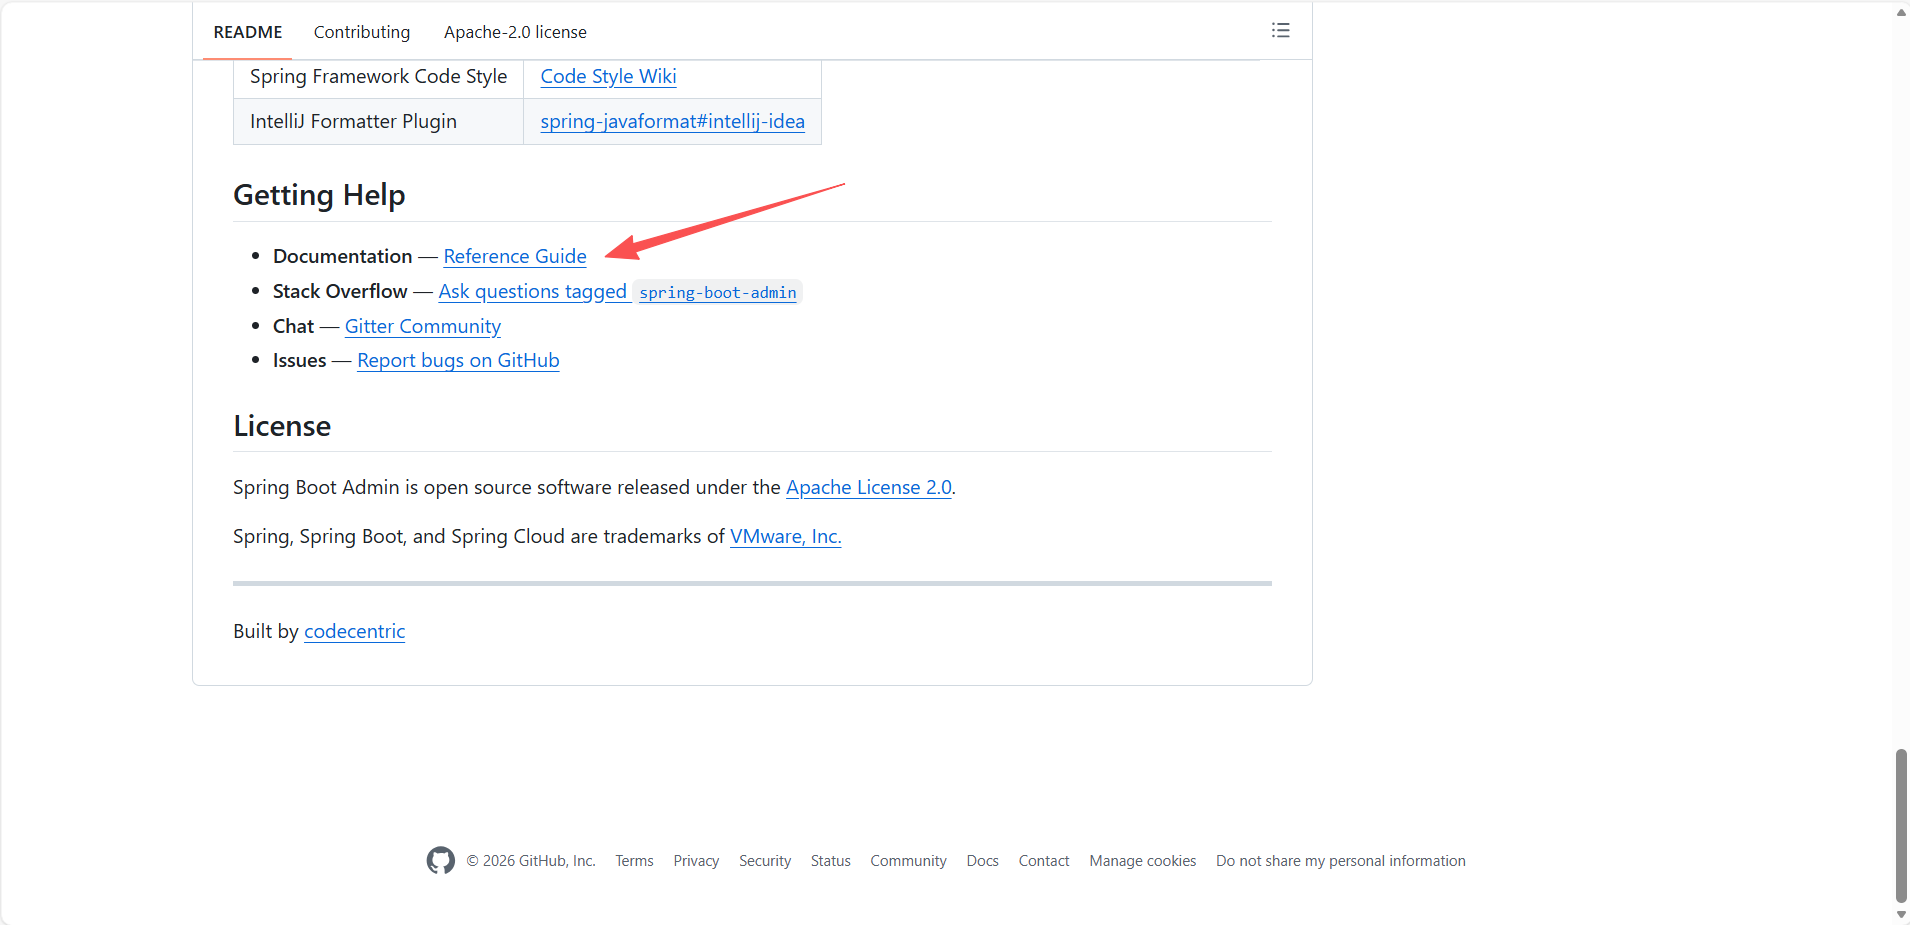Open the Terms footer link
Image resolution: width=1910 pixels, height=925 pixels.
click(x=634, y=861)
